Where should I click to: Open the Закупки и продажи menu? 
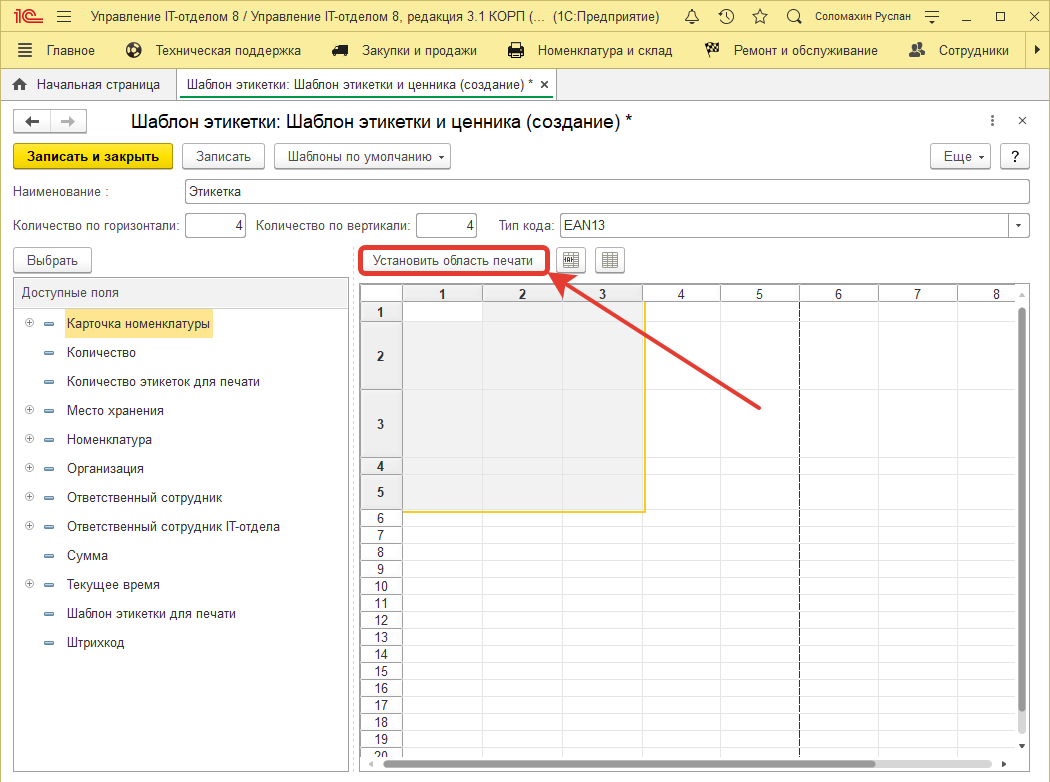[x=404, y=50]
